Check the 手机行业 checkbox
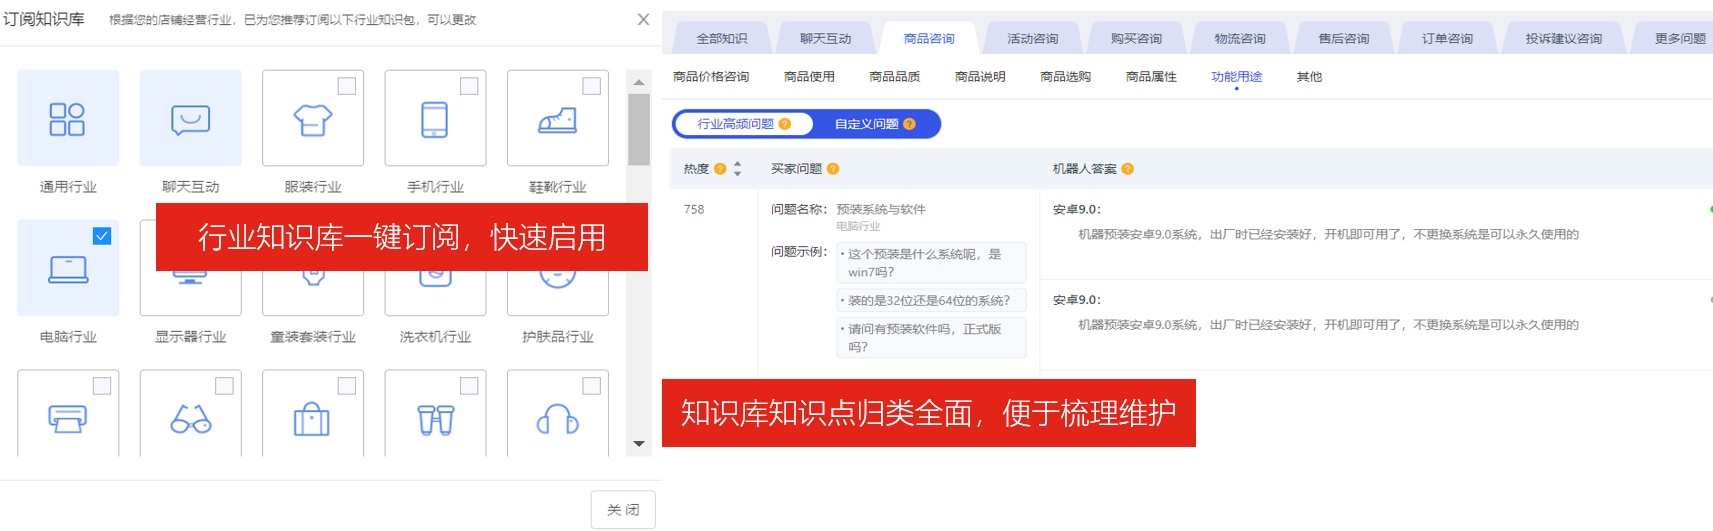 (x=469, y=86)
